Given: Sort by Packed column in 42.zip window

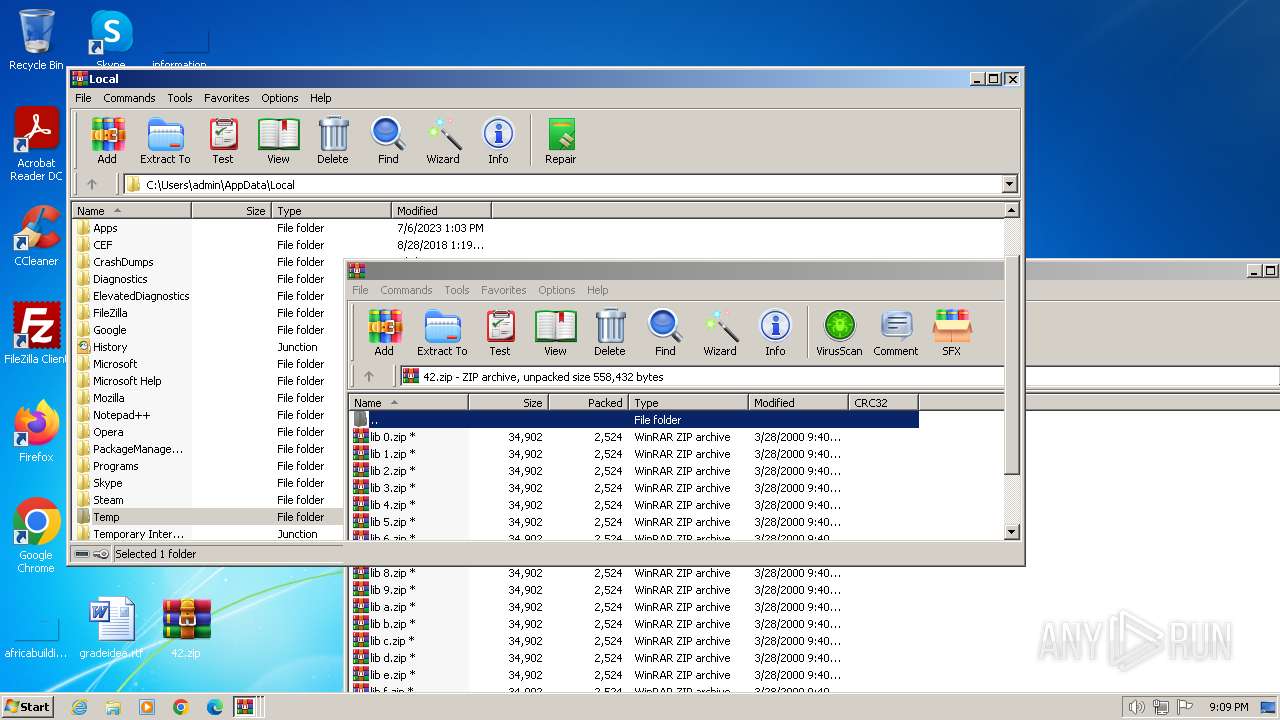Looking at the screenshot, I should click(x=589, y=403).
